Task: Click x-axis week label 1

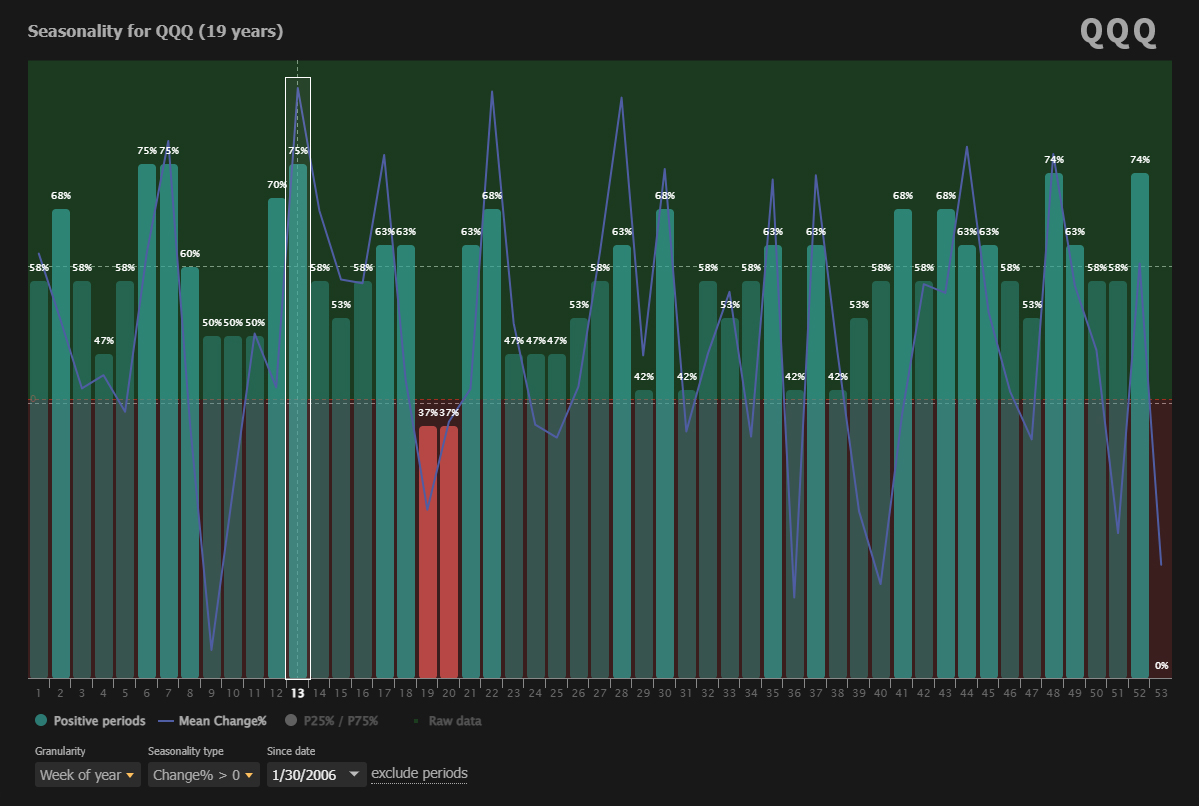Action: tap(39, 693)
